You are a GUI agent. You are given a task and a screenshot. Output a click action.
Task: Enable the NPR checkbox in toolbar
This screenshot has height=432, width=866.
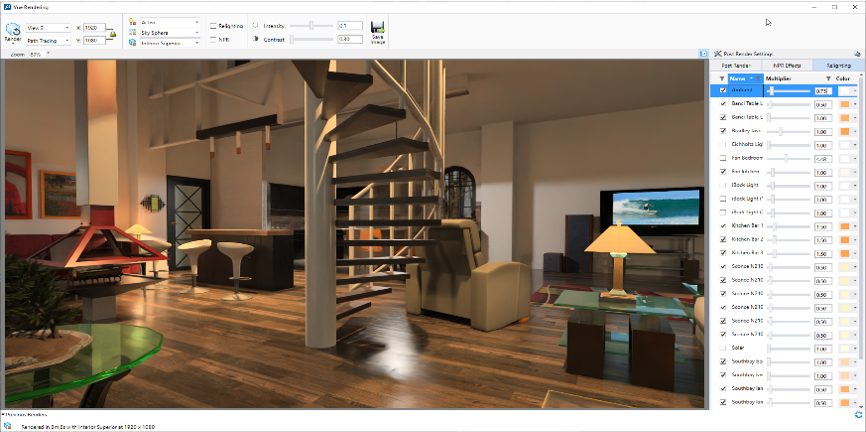coord(212,39)
